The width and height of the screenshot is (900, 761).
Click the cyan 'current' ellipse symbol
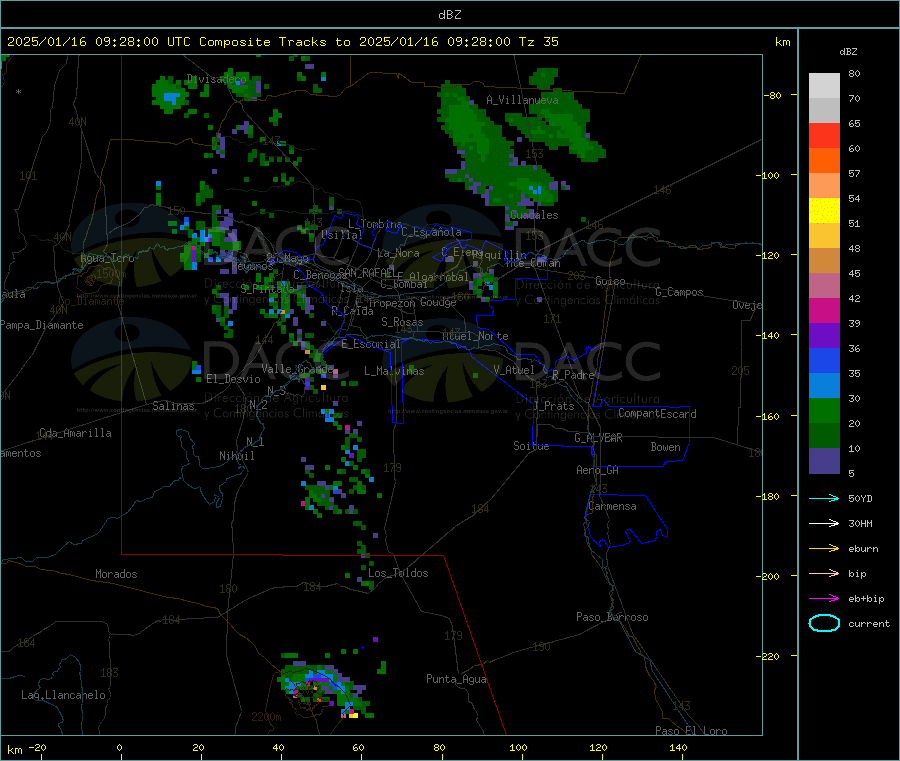pos(824,623)
